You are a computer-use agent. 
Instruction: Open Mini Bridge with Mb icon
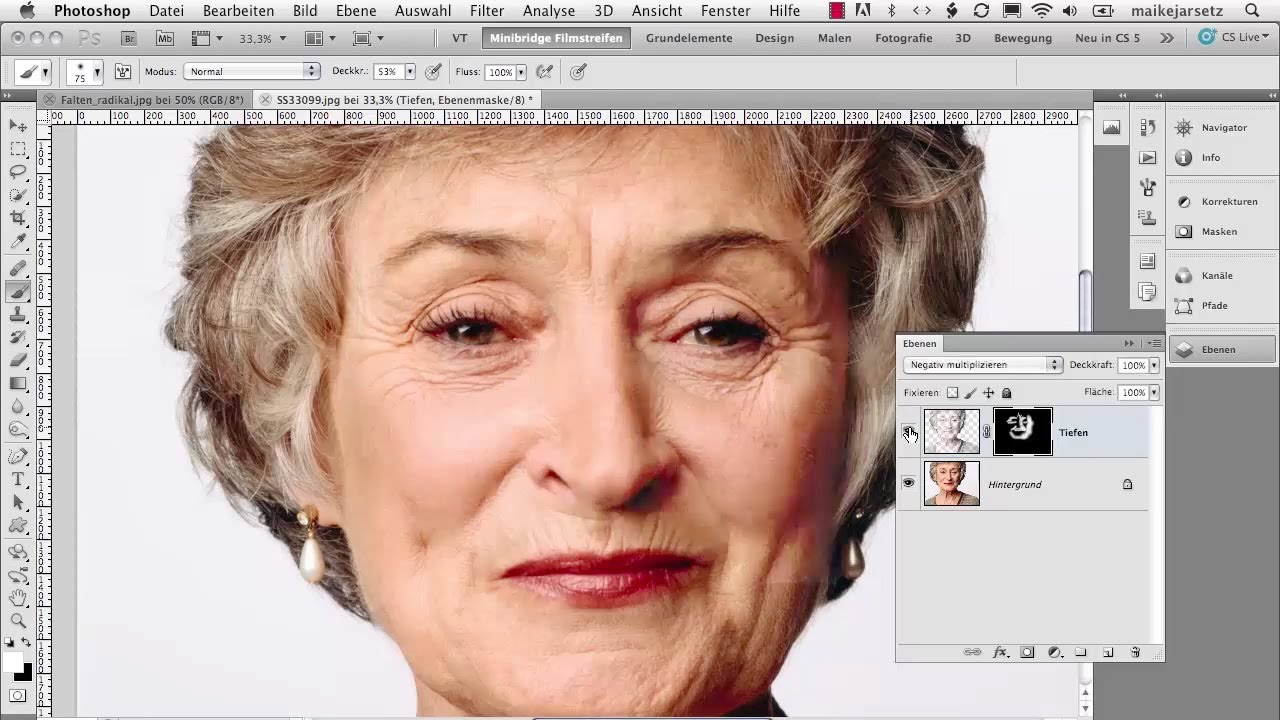[165, 38]
